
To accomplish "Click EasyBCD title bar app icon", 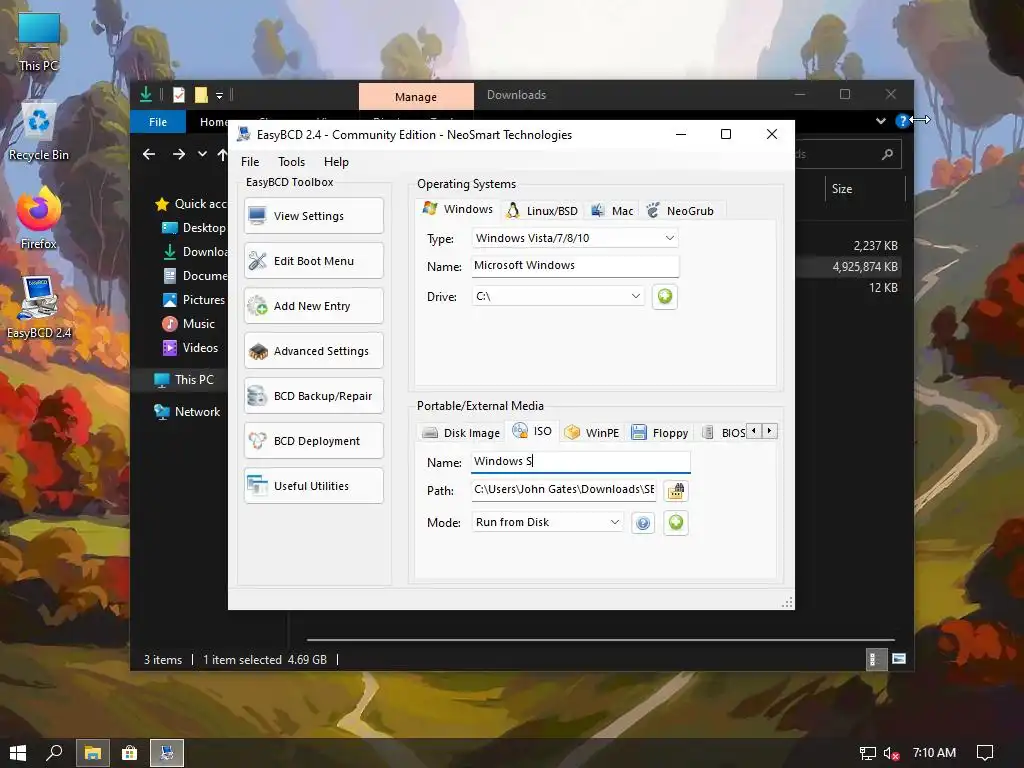I will pyautogui.click(x=244, y=135).
